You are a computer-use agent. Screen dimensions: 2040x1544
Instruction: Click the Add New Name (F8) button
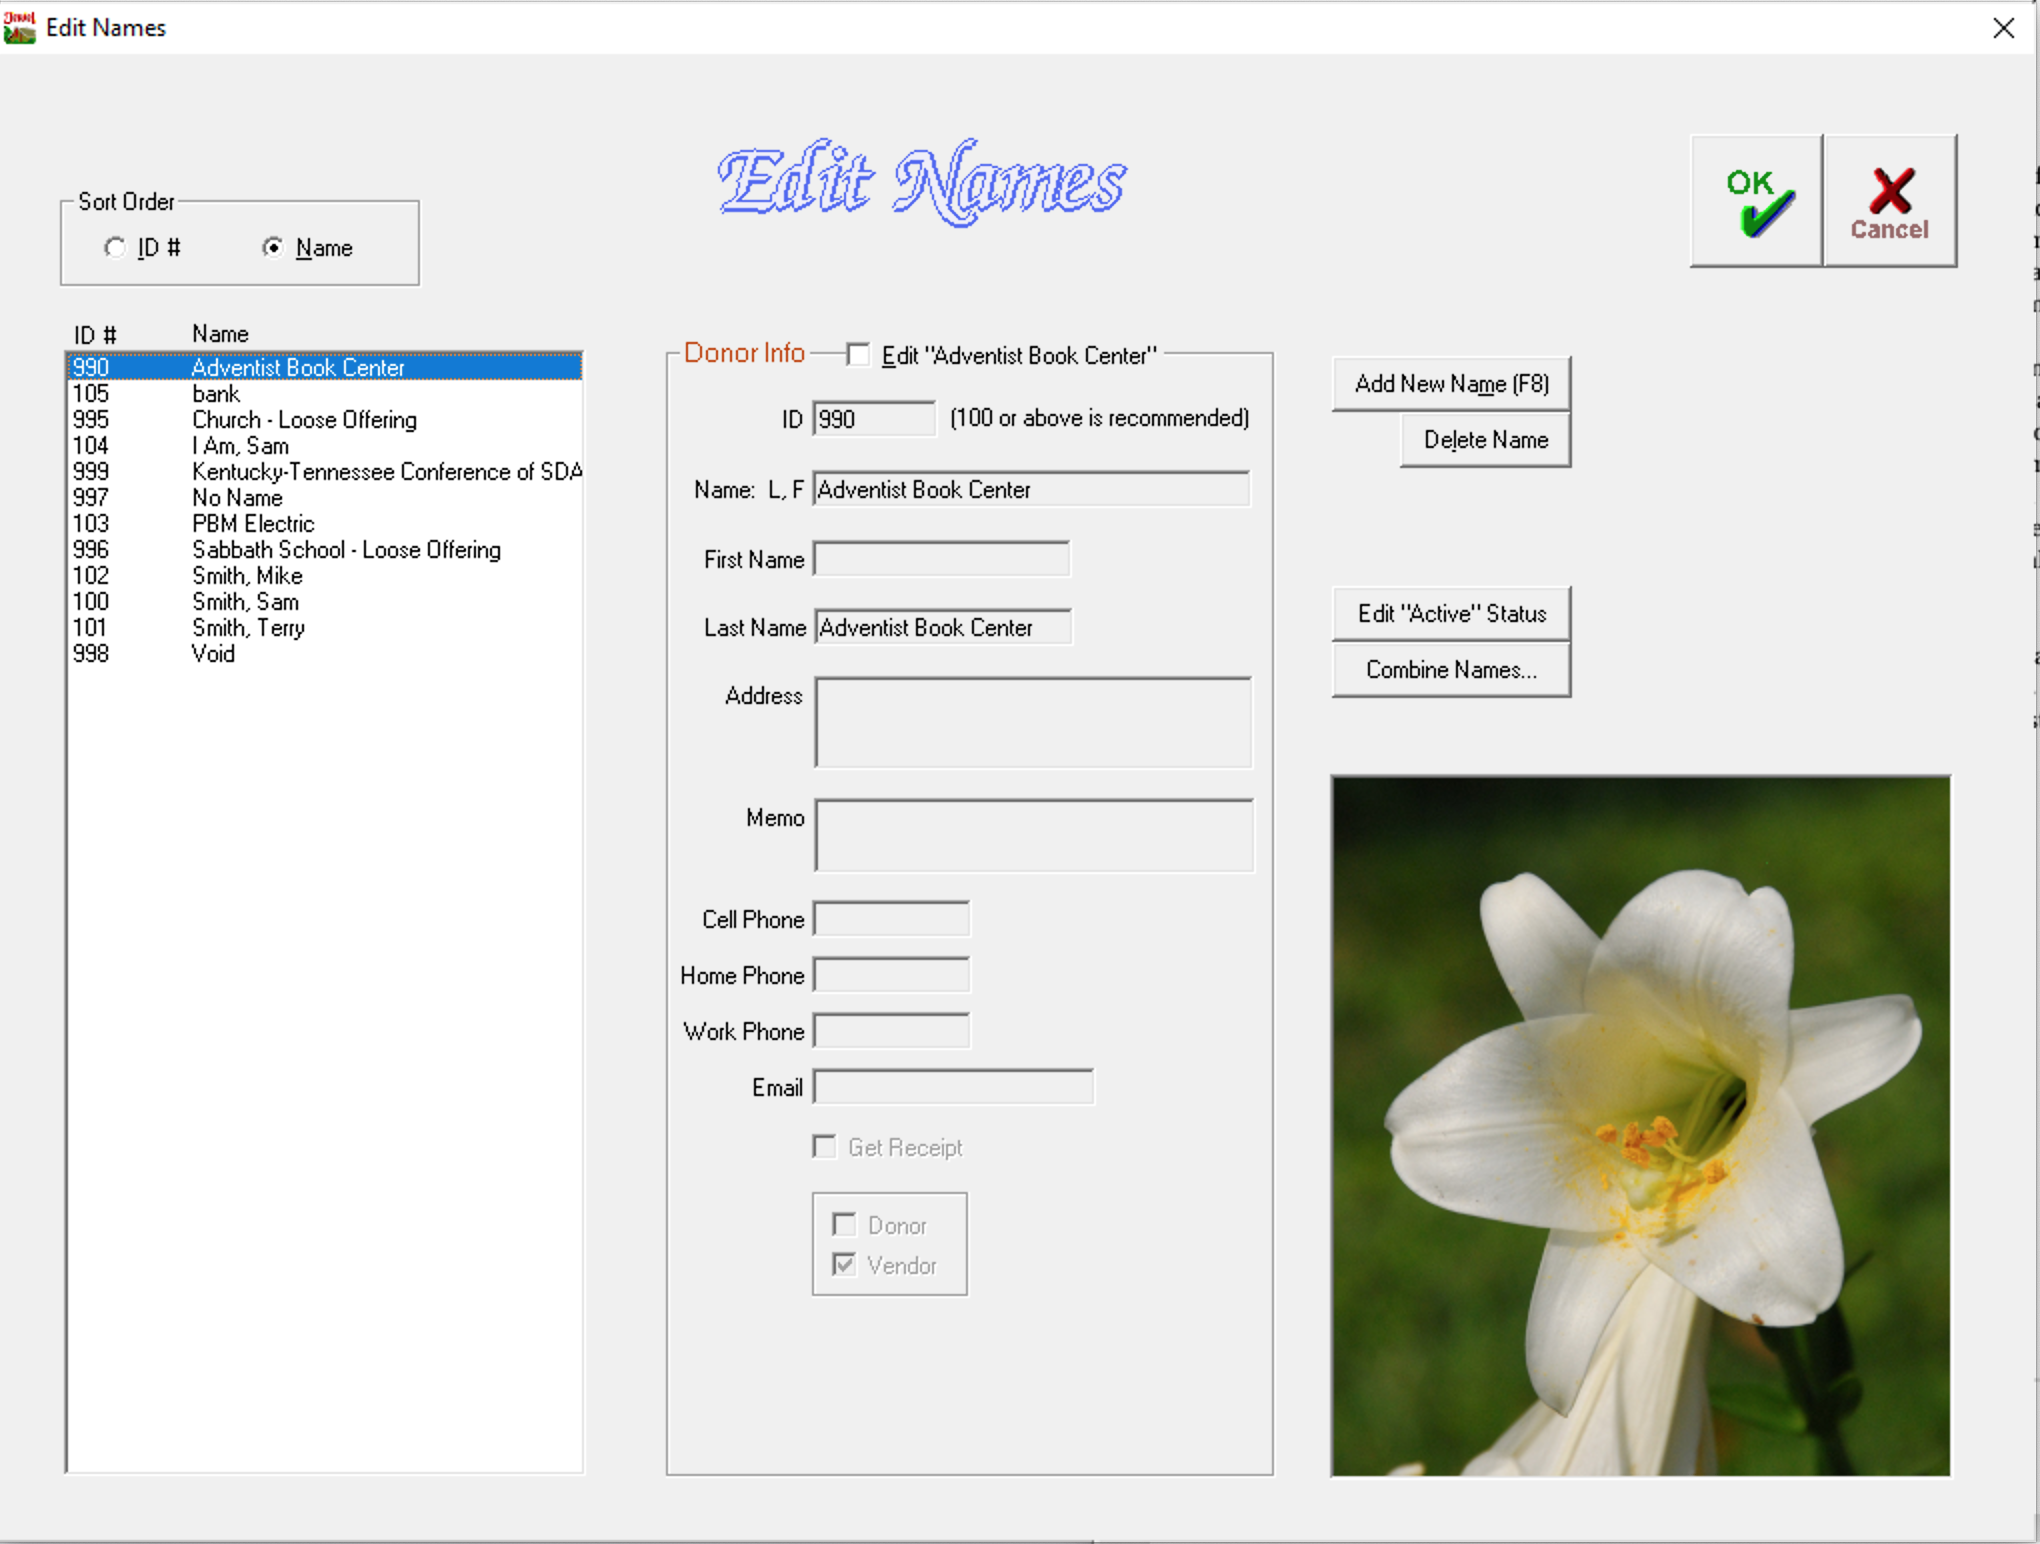(1451, 384)
